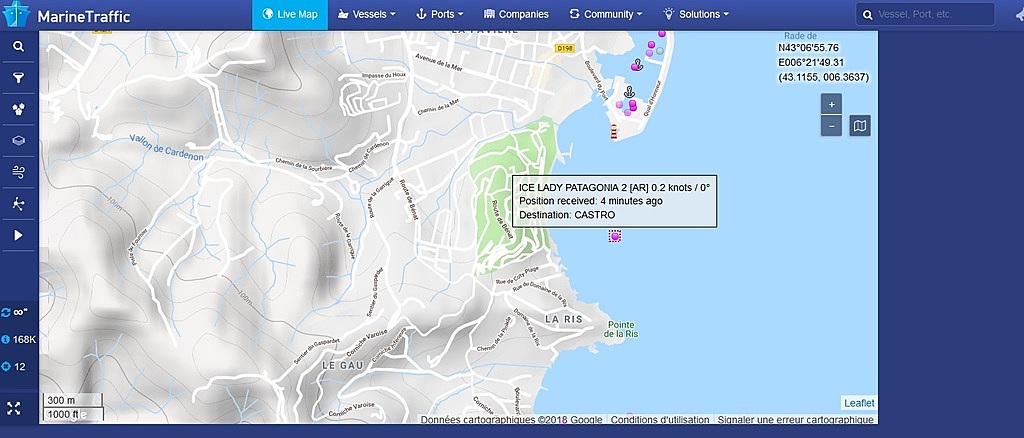The height and width of the screenshot is (438, 1024).
Task: Open the sidebar search tool
Action: pyautogui.click(x=19, y=46)
